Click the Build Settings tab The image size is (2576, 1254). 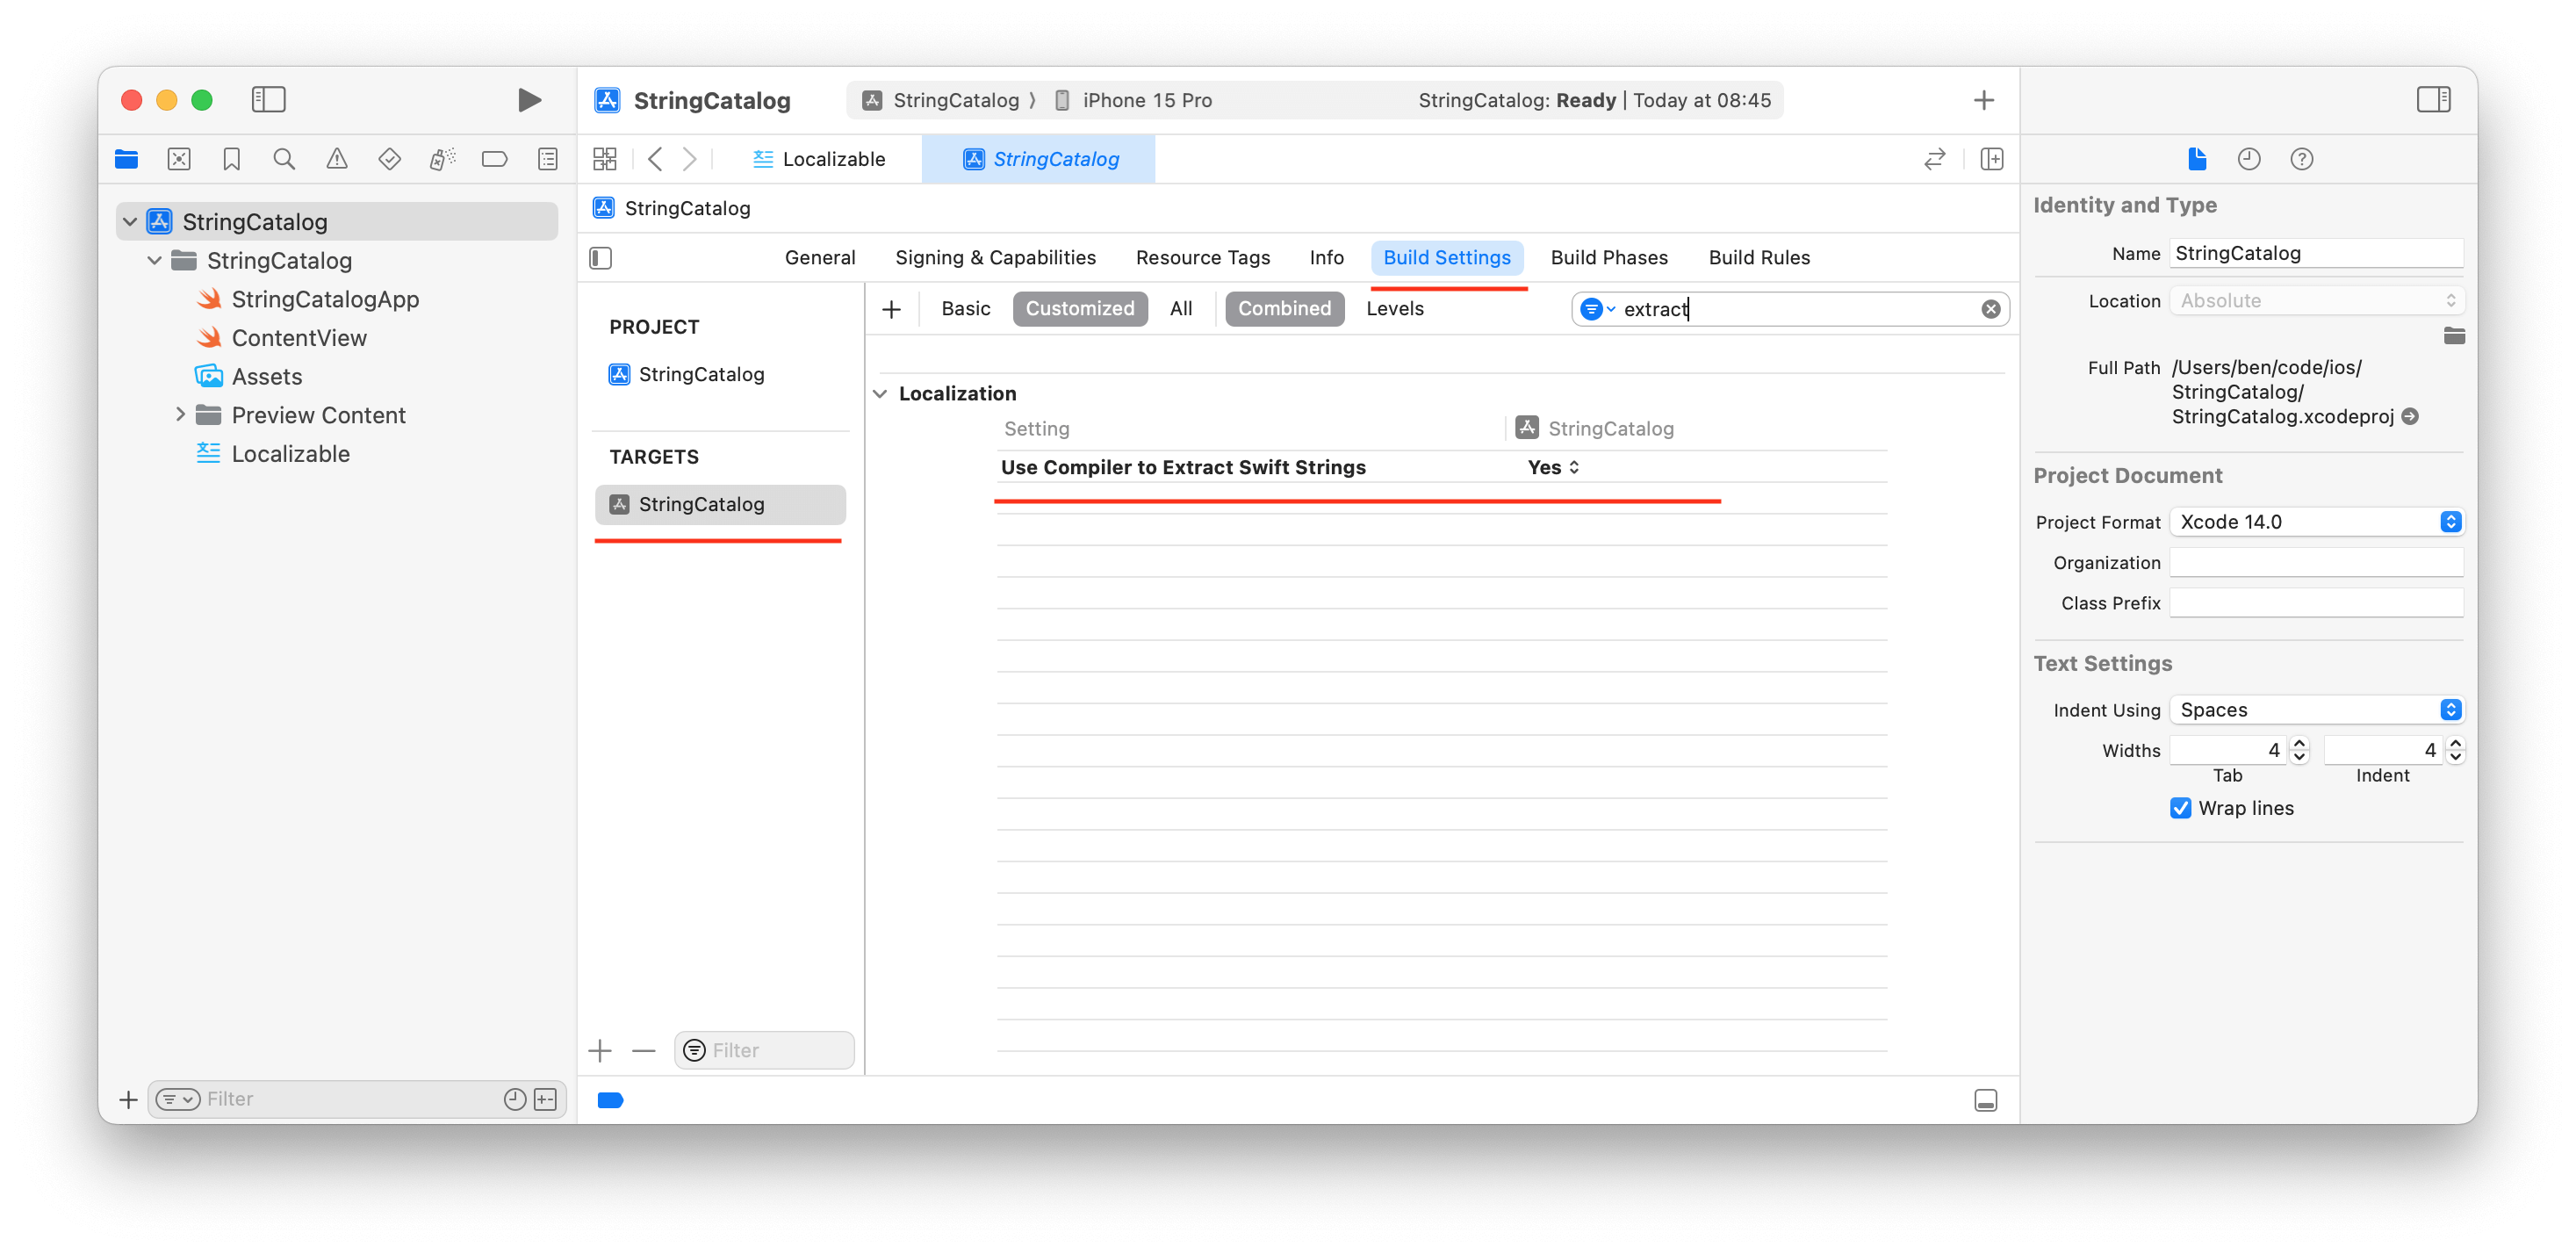click(1446, 256)
